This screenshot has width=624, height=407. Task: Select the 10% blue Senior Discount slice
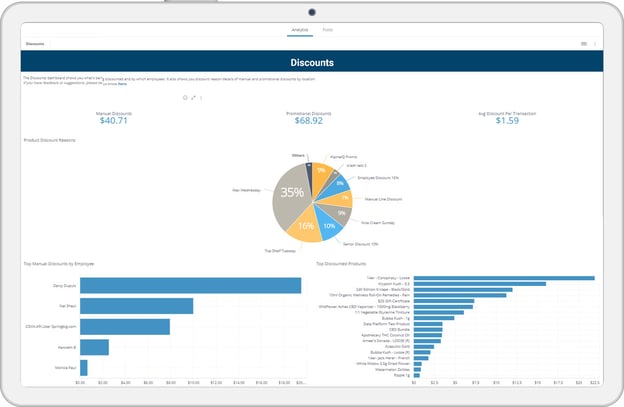329,225
